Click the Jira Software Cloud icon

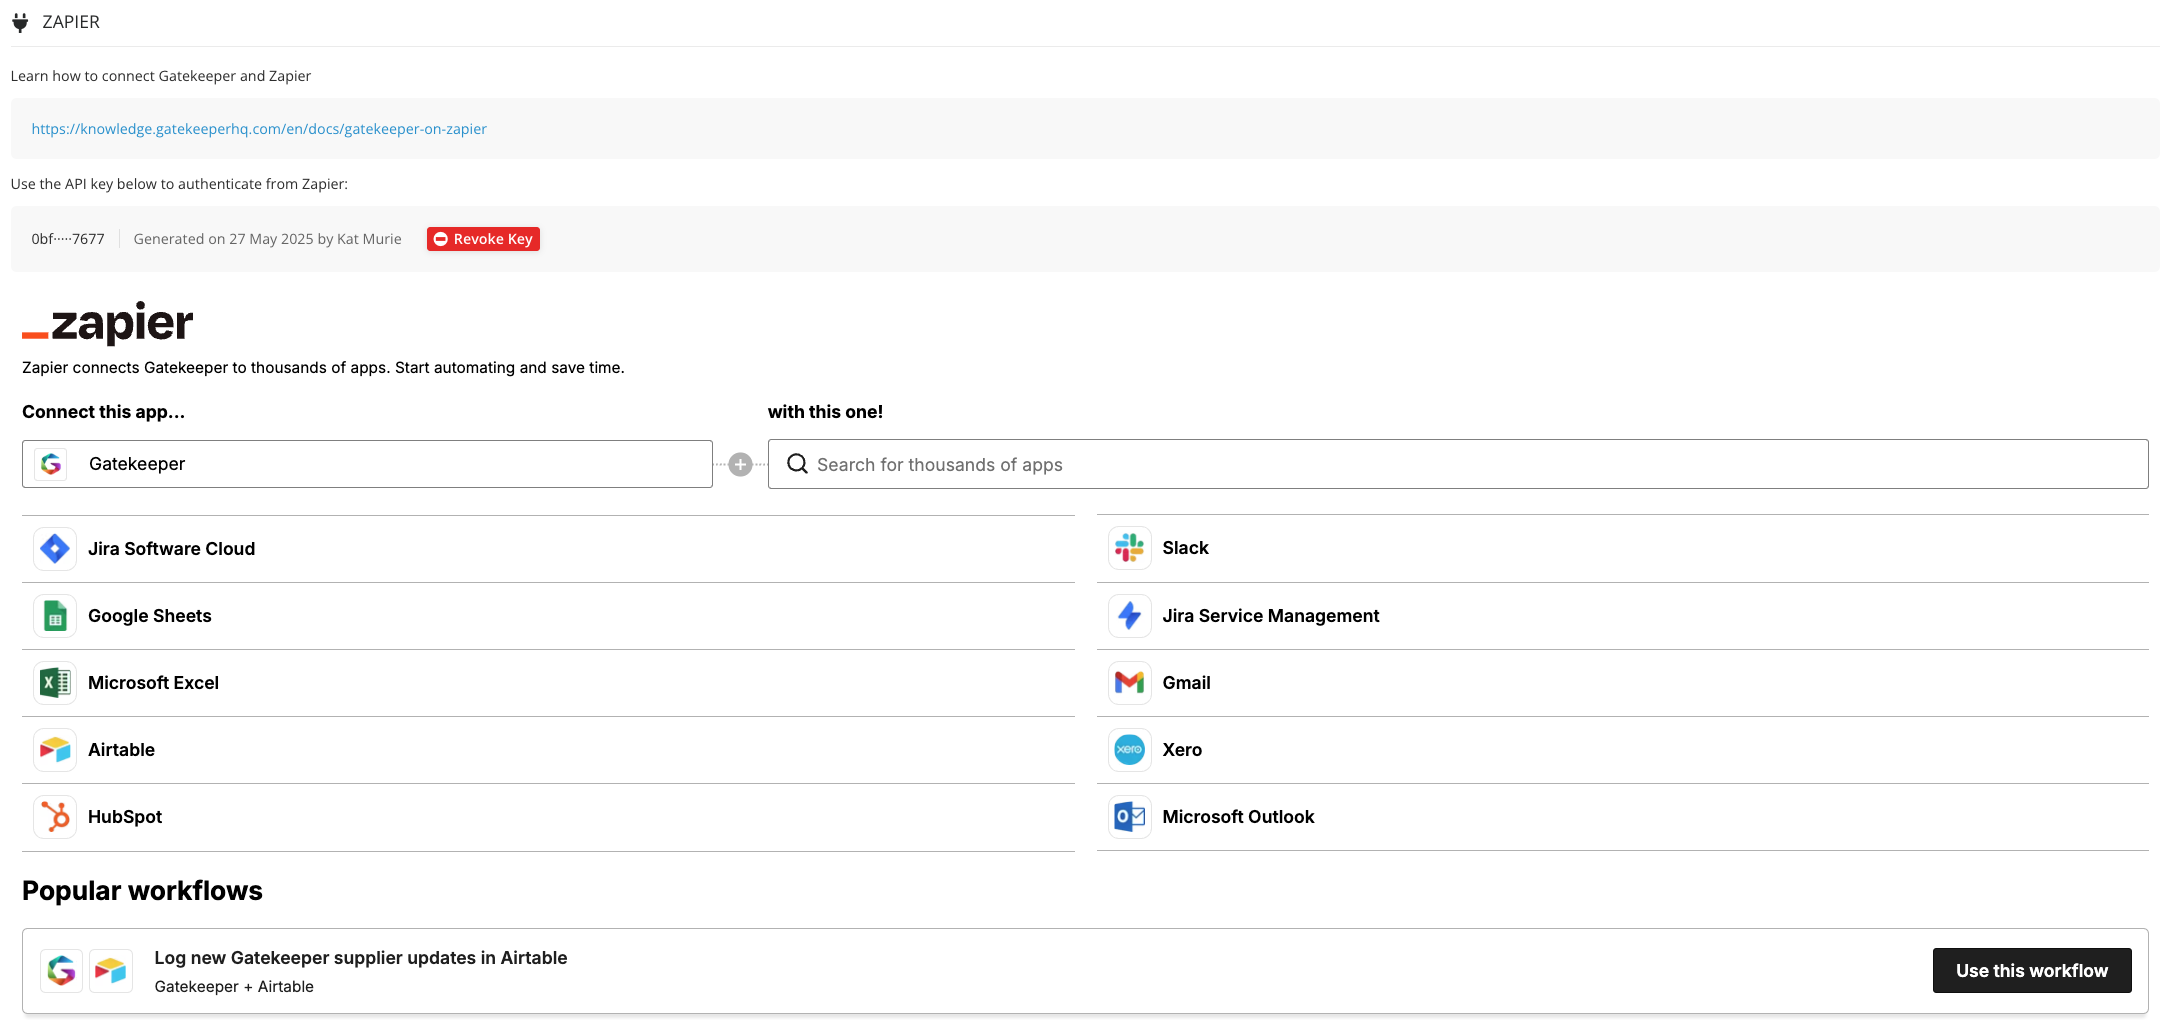click(x=55, y=549)
